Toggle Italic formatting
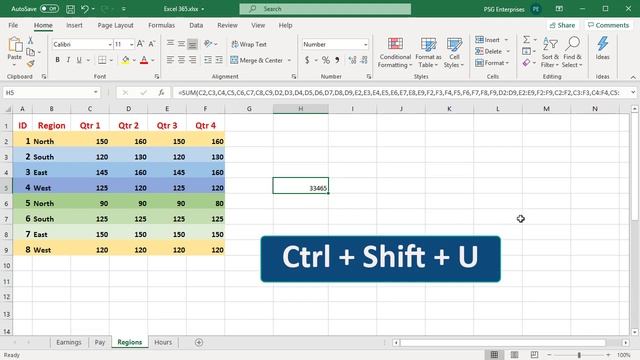 click(x=68, y=60)
